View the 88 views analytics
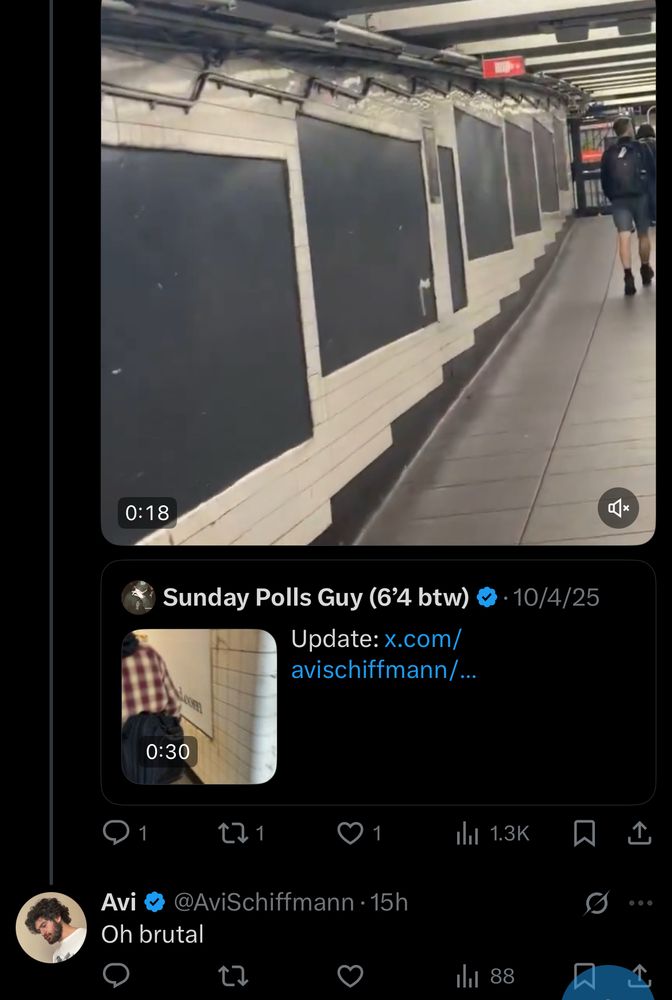Image resolution: width=672 pixels, height=1000 pixels. (486, 976)
